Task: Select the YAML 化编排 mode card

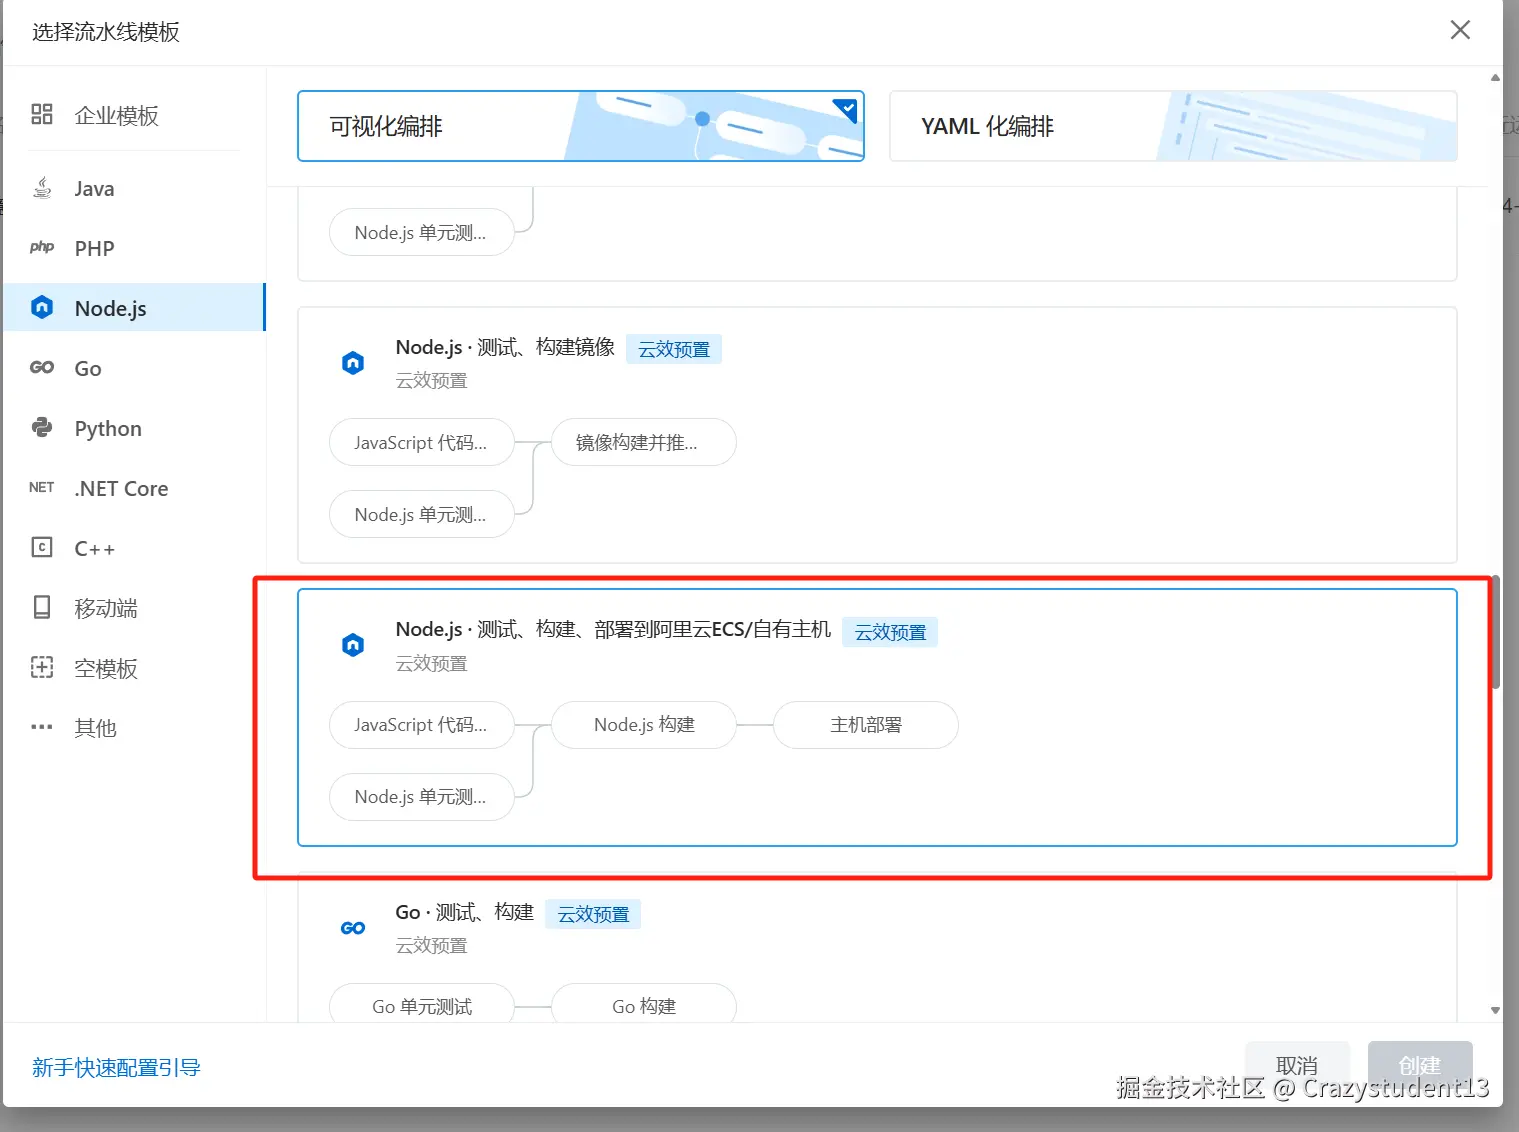Action: pos(1173,126)
